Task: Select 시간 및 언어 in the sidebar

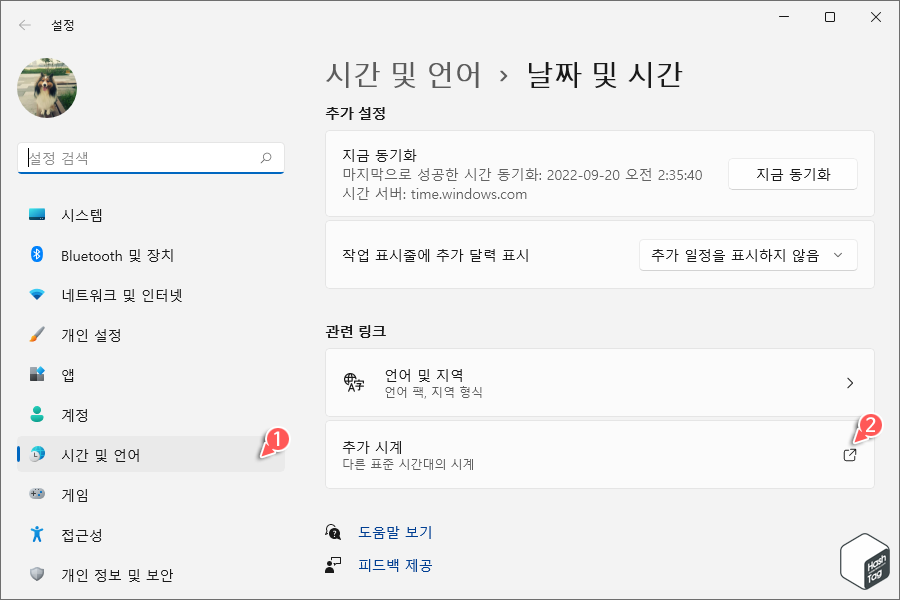Action: tap(100, 454)
